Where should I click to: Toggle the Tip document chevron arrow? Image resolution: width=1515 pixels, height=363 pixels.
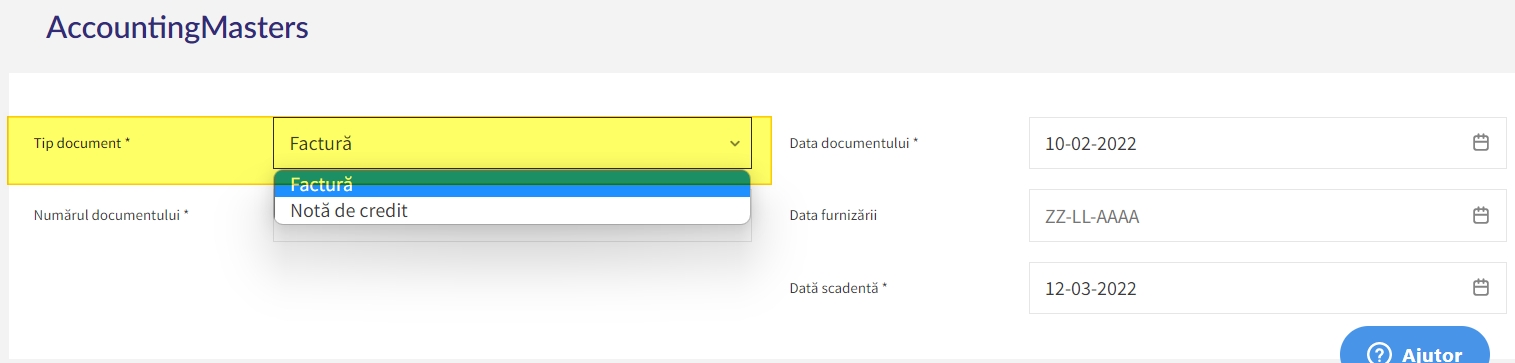734,143
